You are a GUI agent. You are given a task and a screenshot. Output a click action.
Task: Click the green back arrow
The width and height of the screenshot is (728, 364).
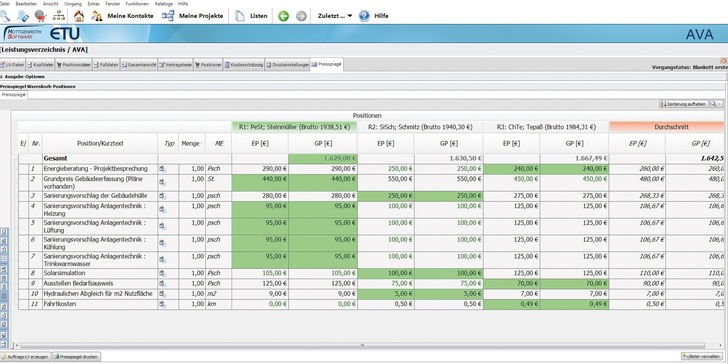pyautogui.click(x=283, y=16)
